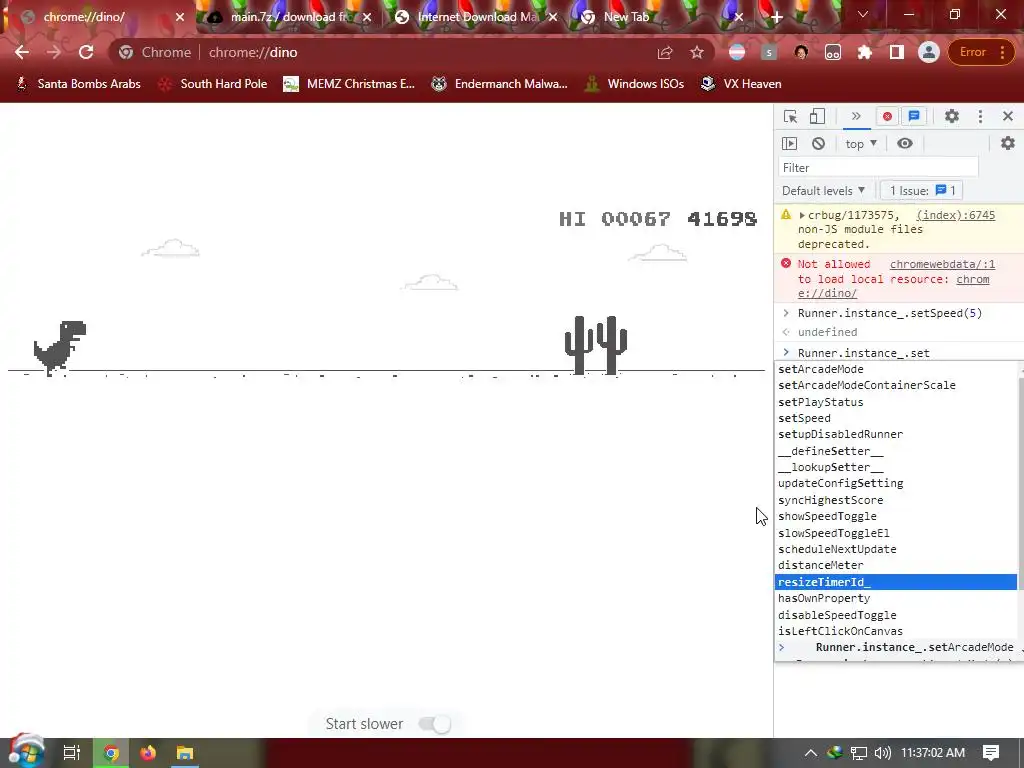Open the Chrome three-dot menu

[x=1002, y=52]
